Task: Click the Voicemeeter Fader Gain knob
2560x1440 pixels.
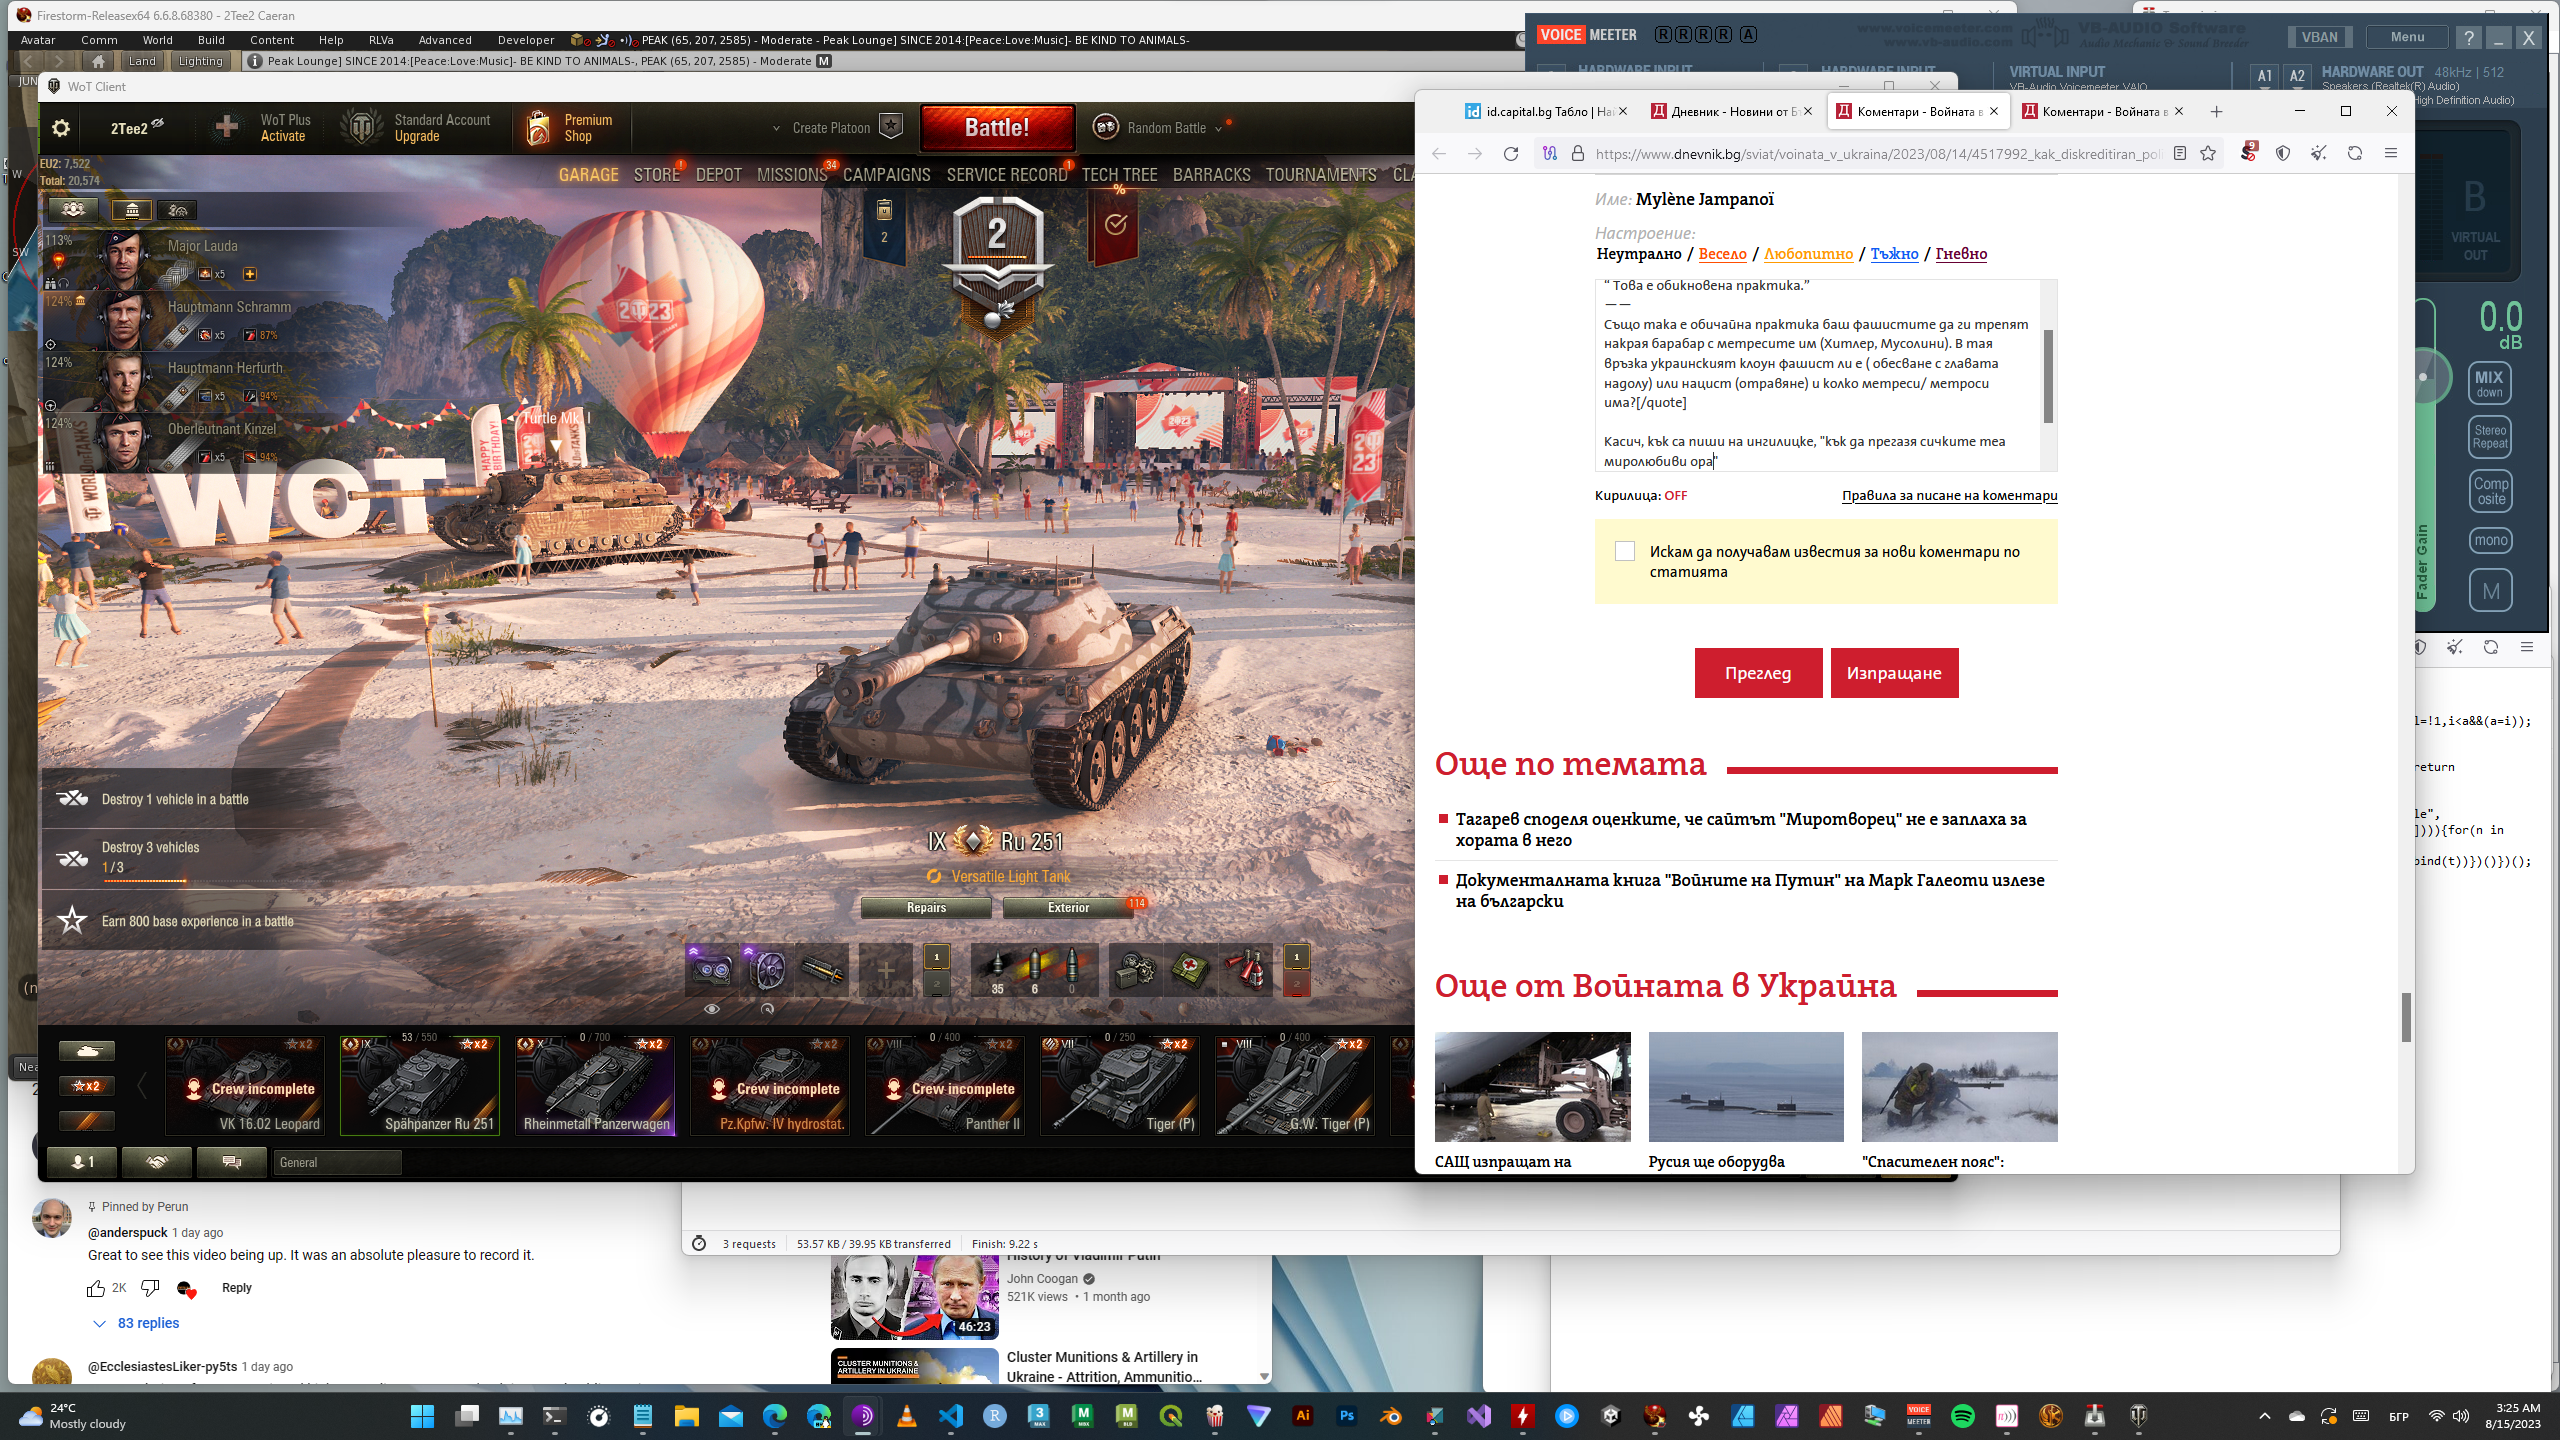Action: click(x=2423, y=377)
